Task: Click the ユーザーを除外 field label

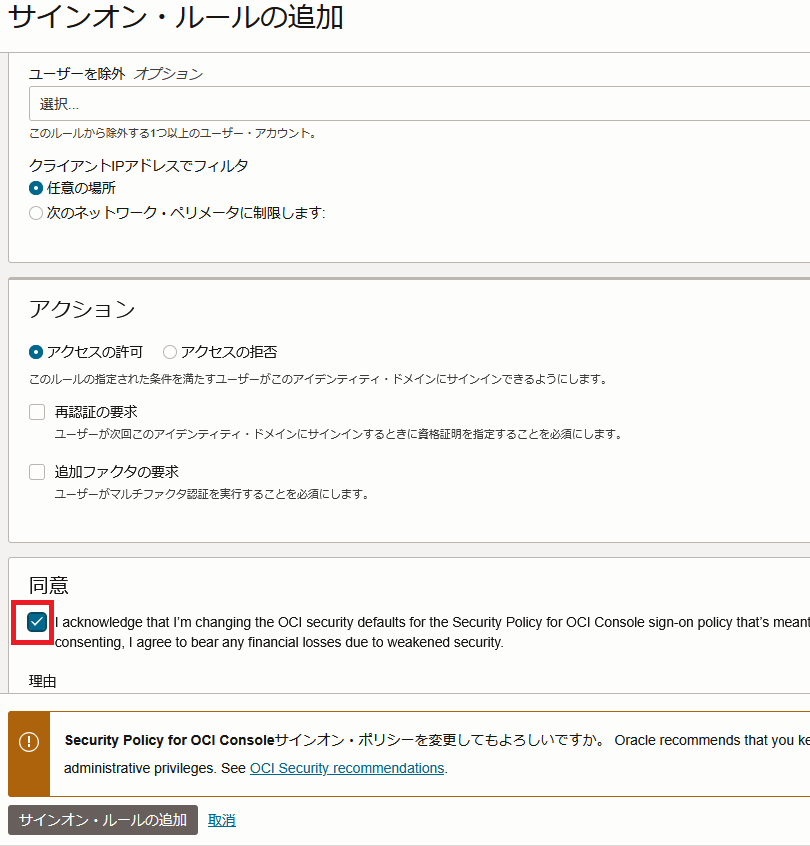Action: [77, 73]
